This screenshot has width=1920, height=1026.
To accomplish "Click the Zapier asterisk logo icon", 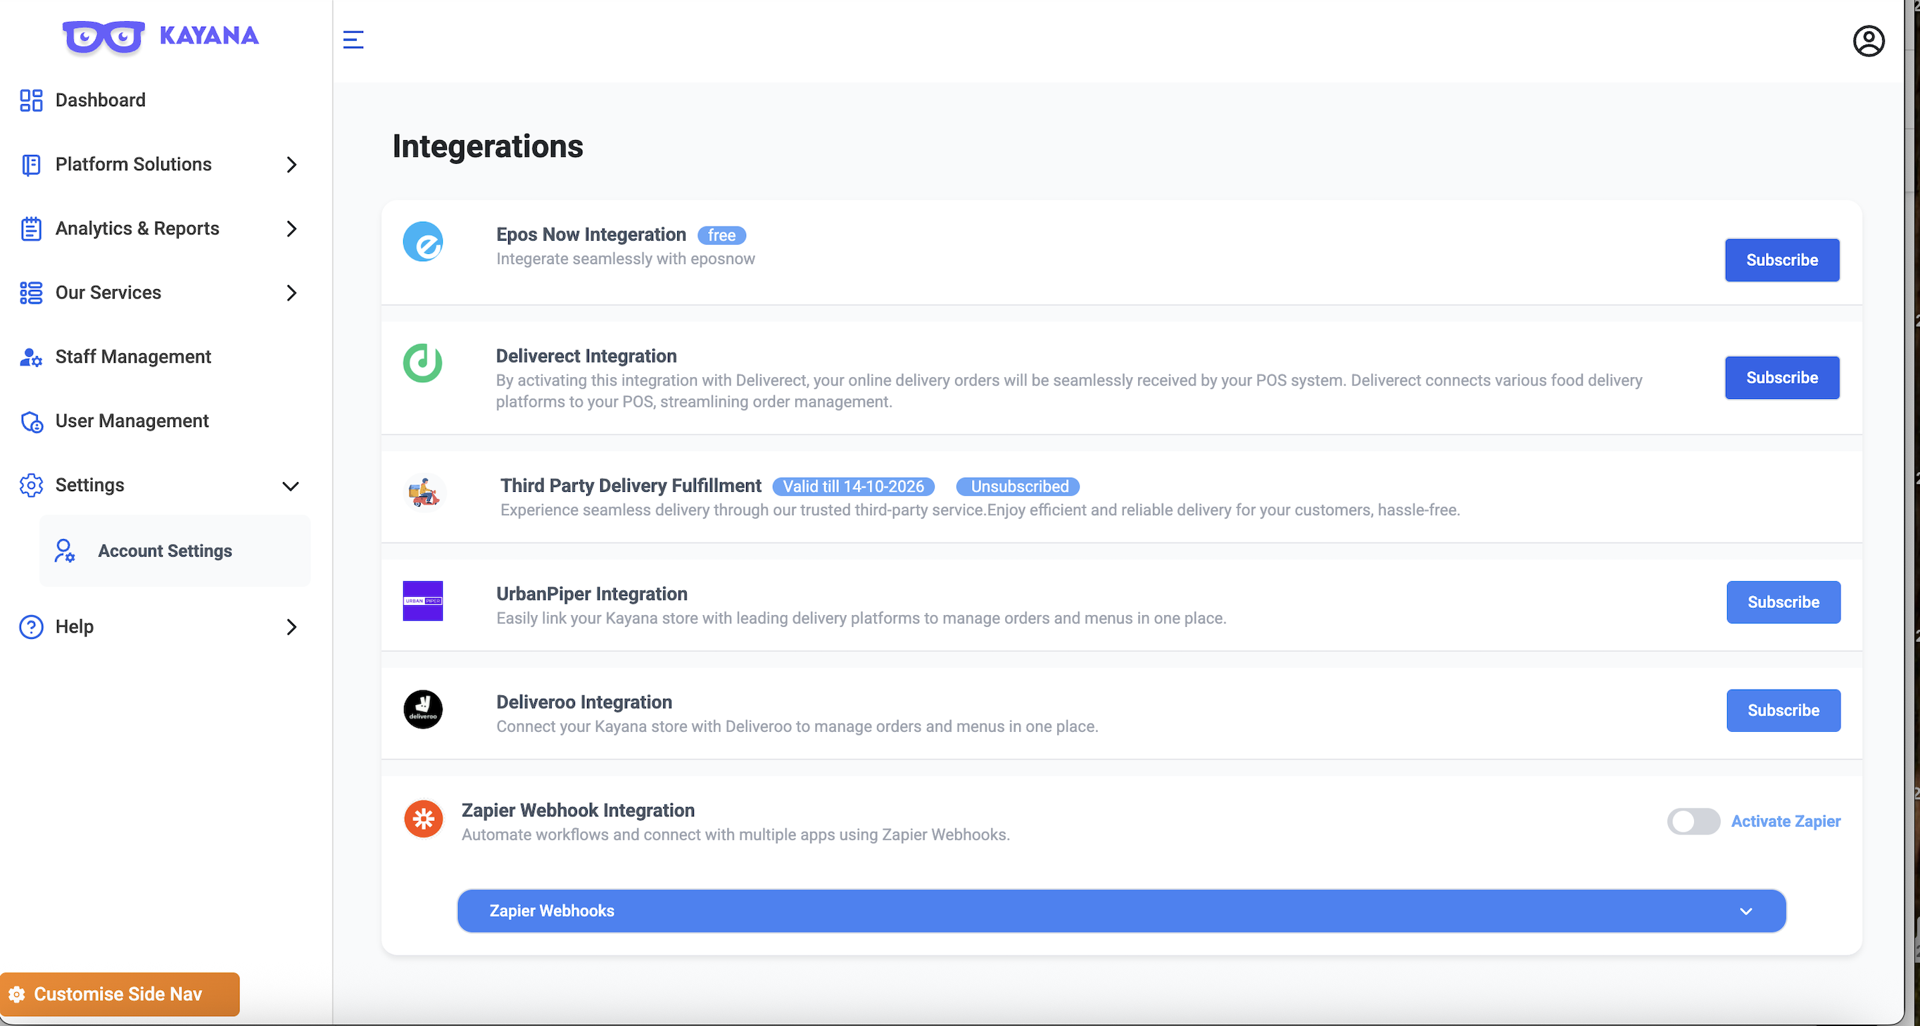I will (423, 819).
